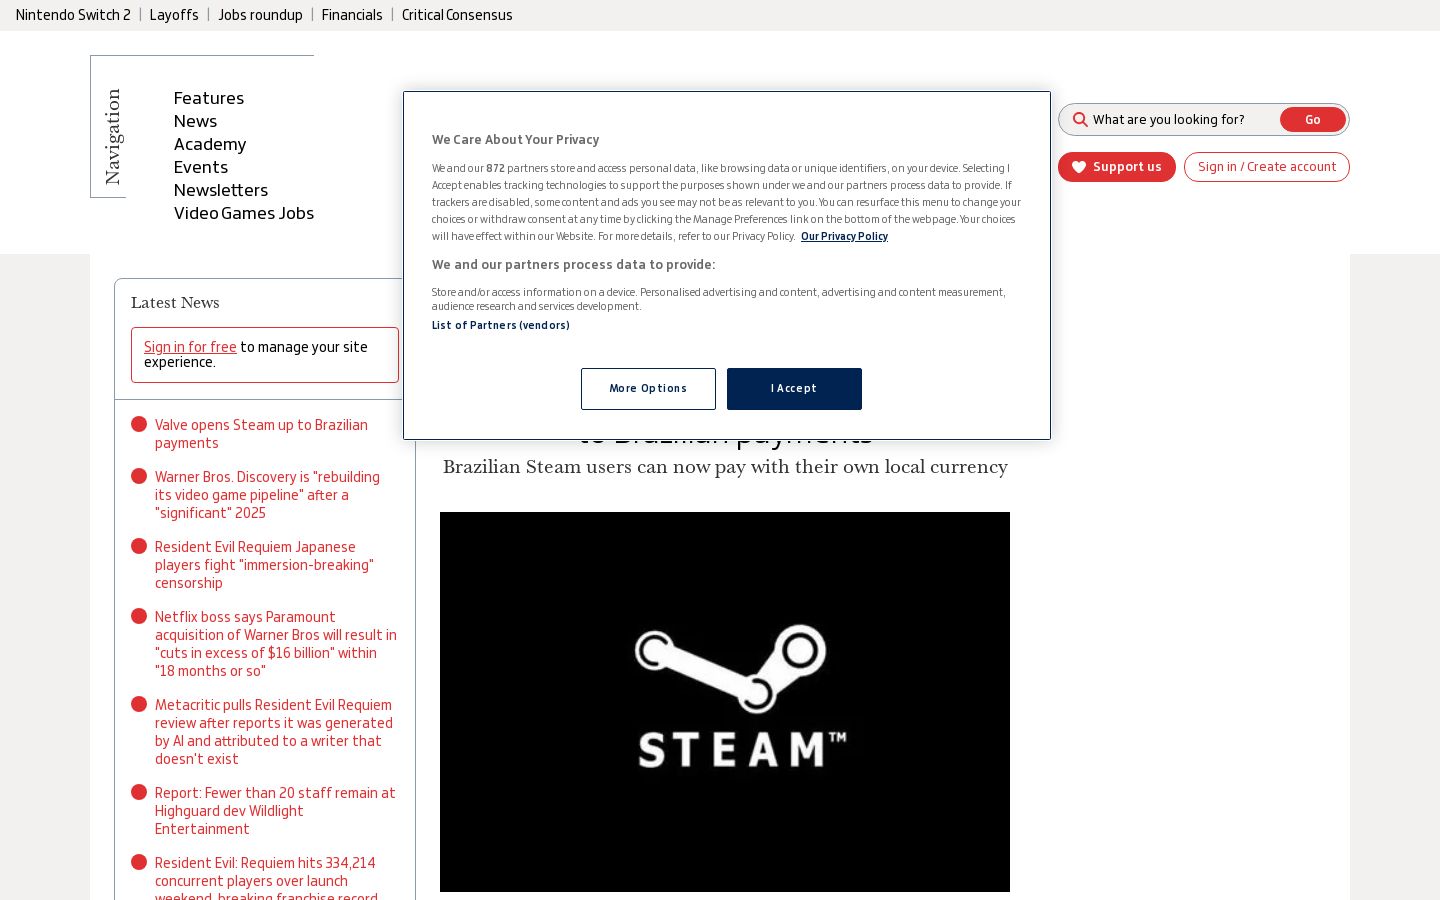Click the I Accept button

(794, 389)
